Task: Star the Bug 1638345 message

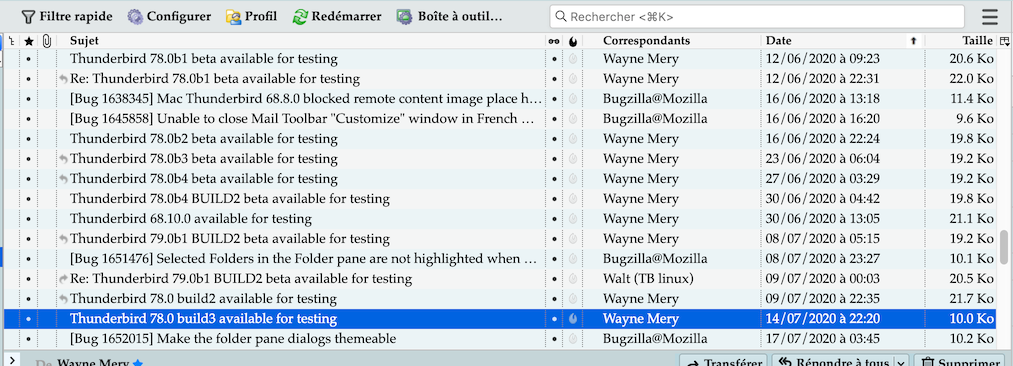Action: pyautogui.click(x=28, y=99)
